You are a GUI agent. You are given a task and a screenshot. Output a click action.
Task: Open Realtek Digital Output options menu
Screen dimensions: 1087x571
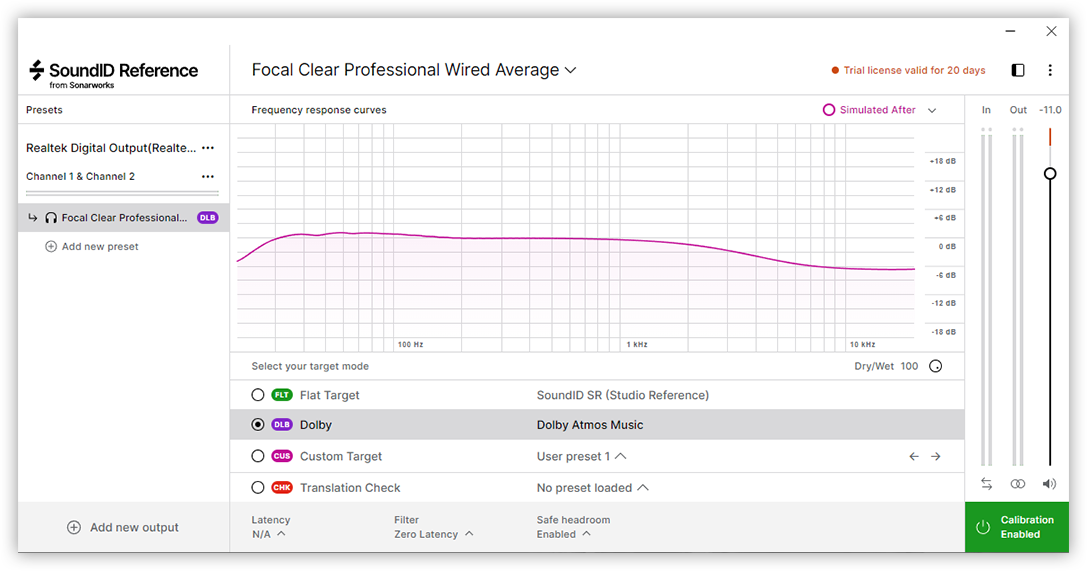(208, 148)
